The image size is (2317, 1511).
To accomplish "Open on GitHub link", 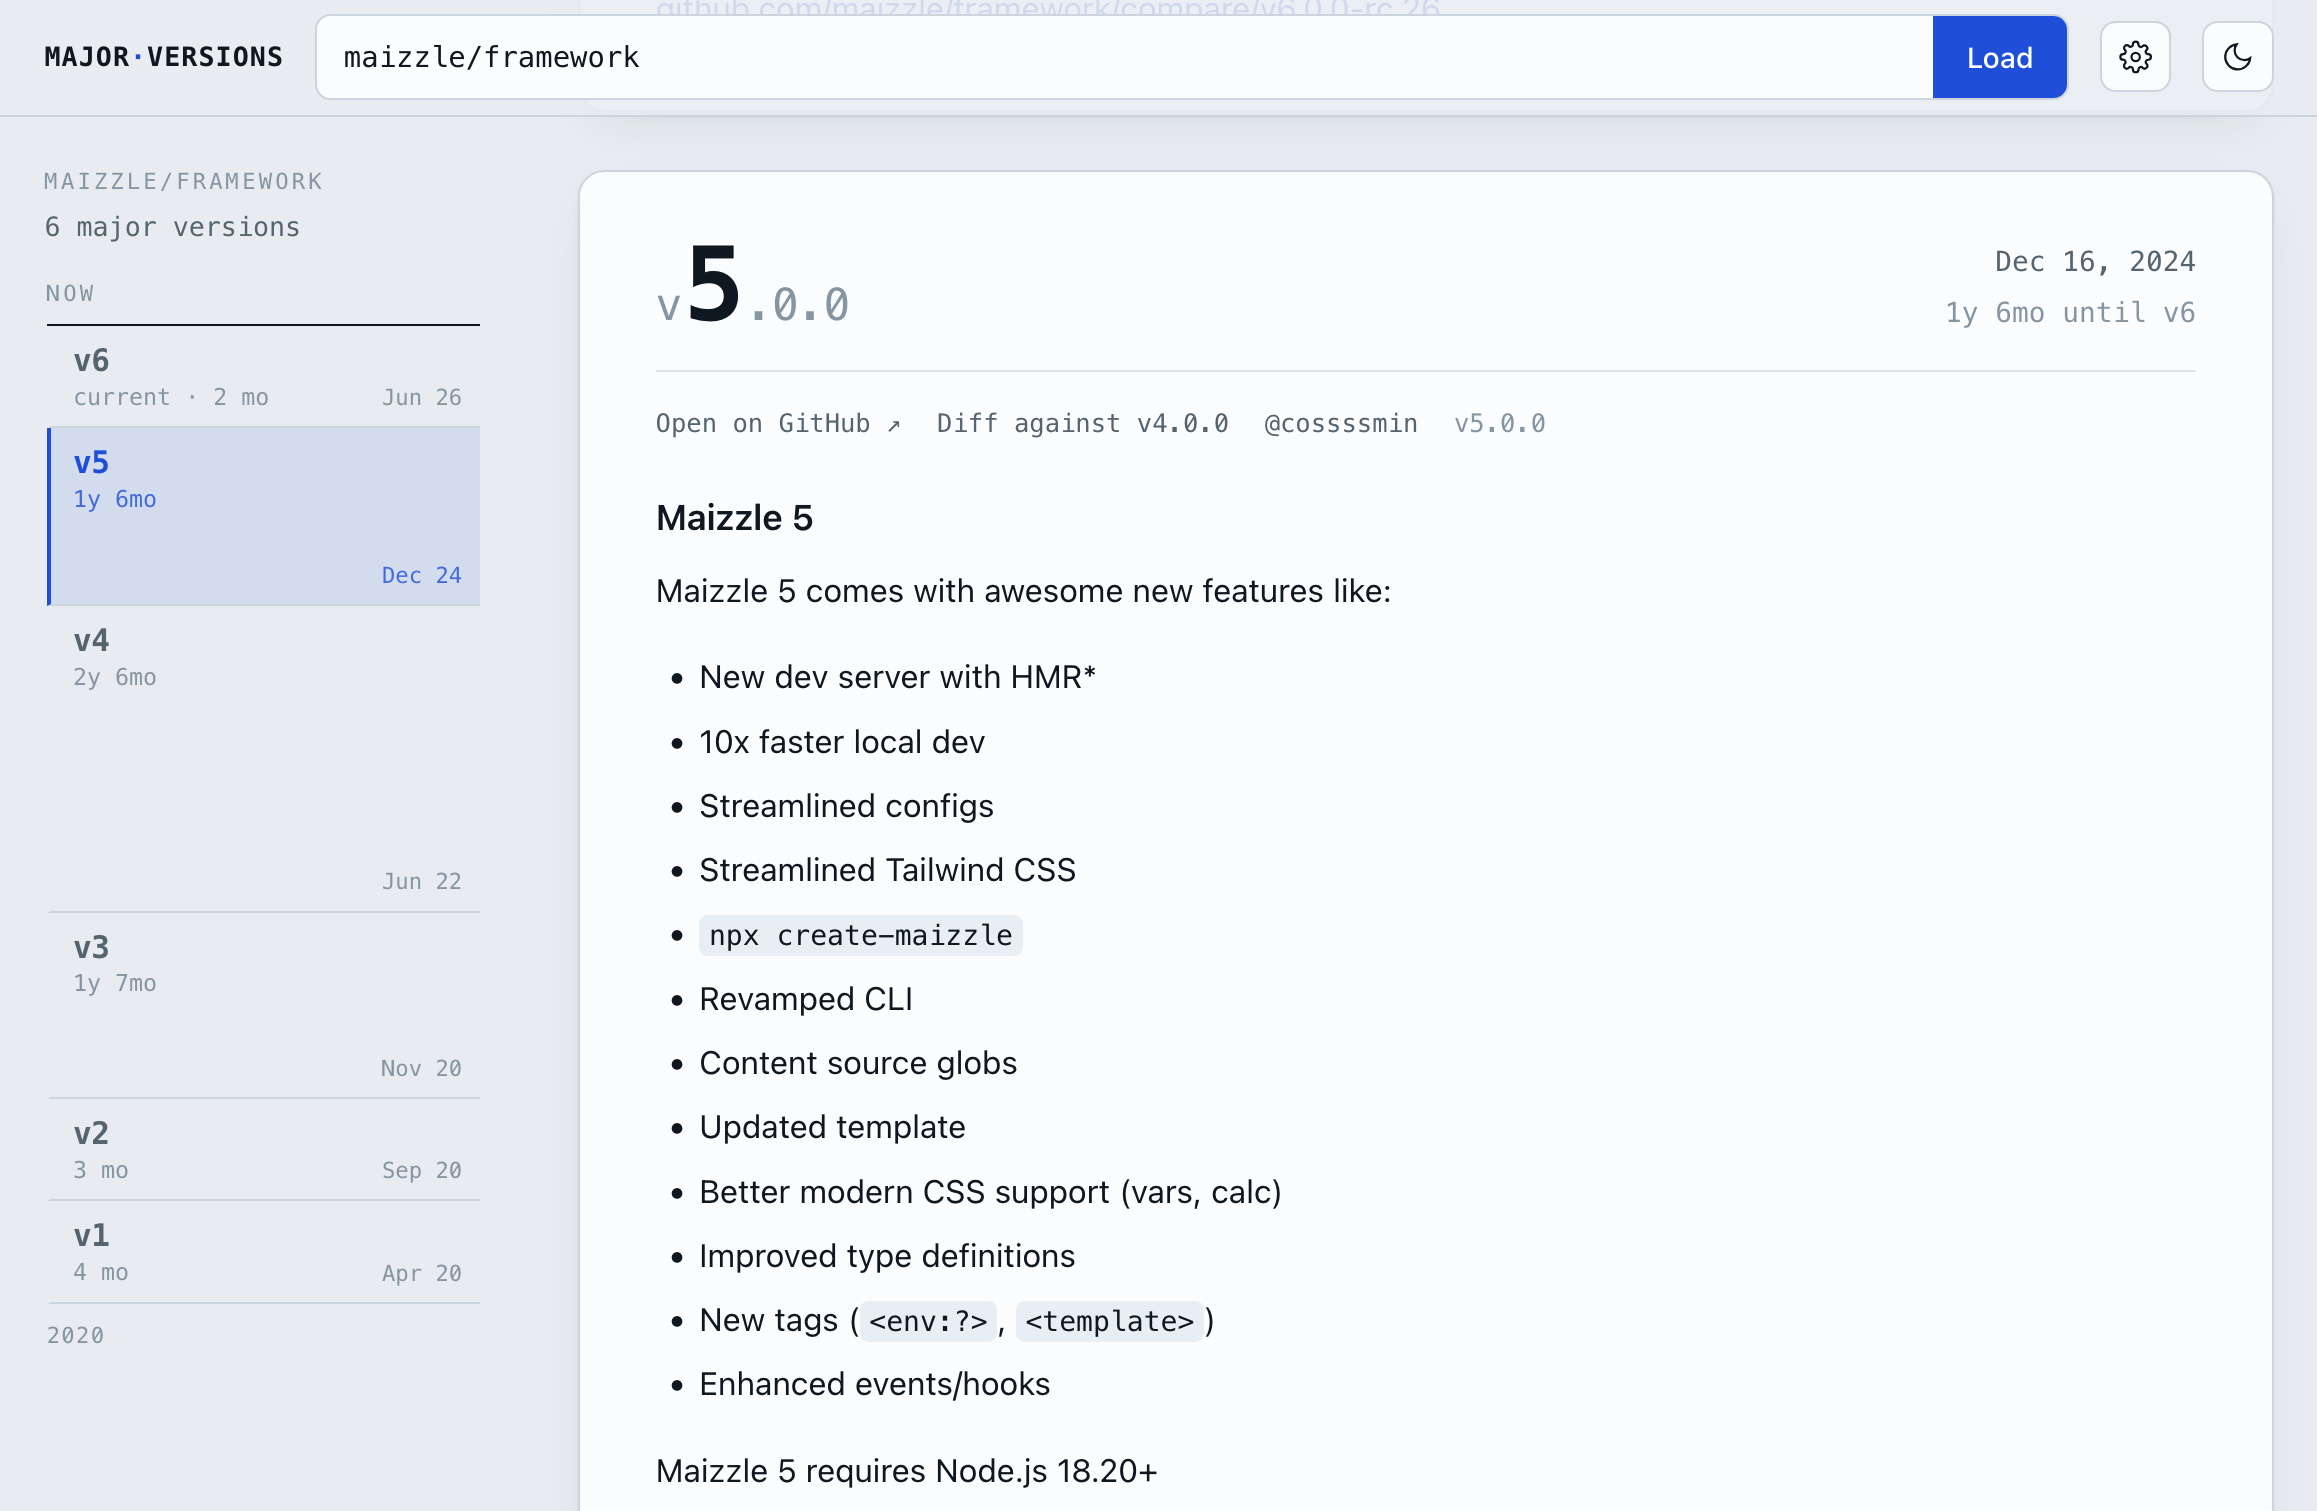I will click(778, 424).
